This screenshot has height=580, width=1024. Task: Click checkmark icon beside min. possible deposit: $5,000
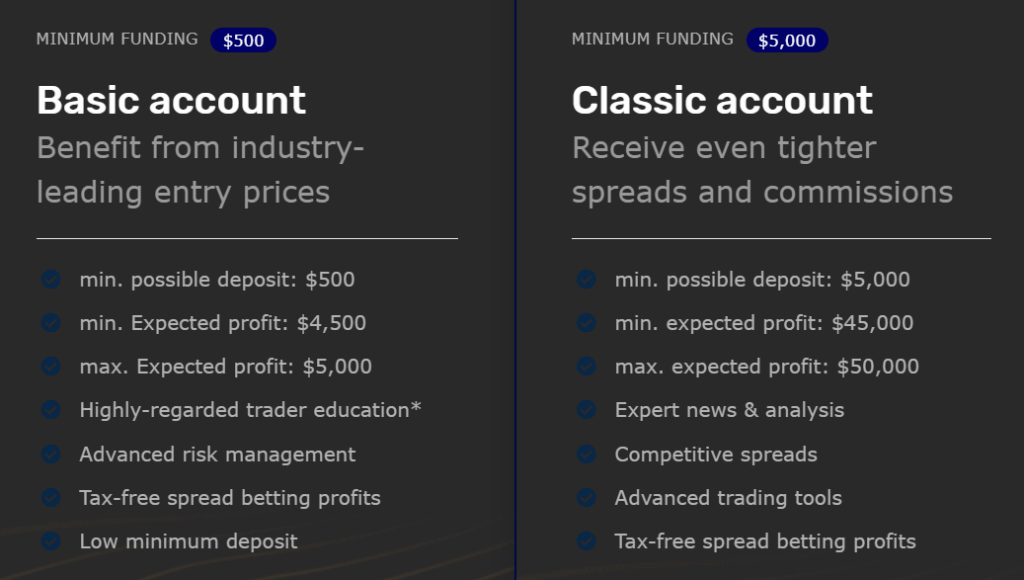coord(586,280)
